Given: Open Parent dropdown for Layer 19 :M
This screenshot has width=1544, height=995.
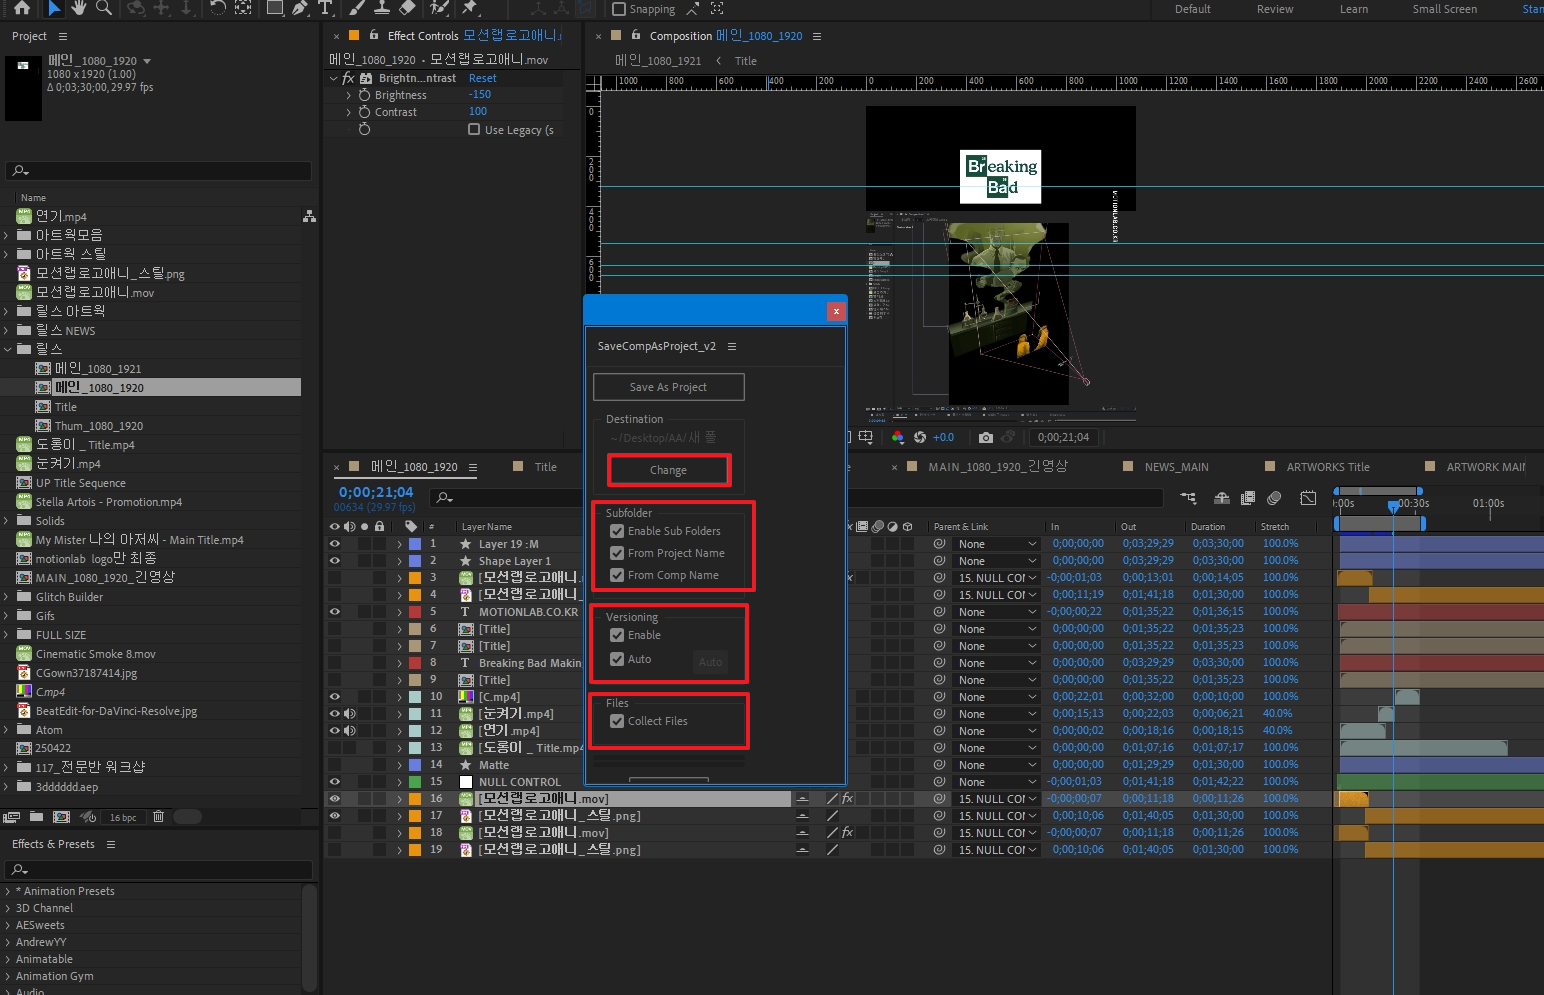Looking at the screenshot, I should tap(997, 544).
